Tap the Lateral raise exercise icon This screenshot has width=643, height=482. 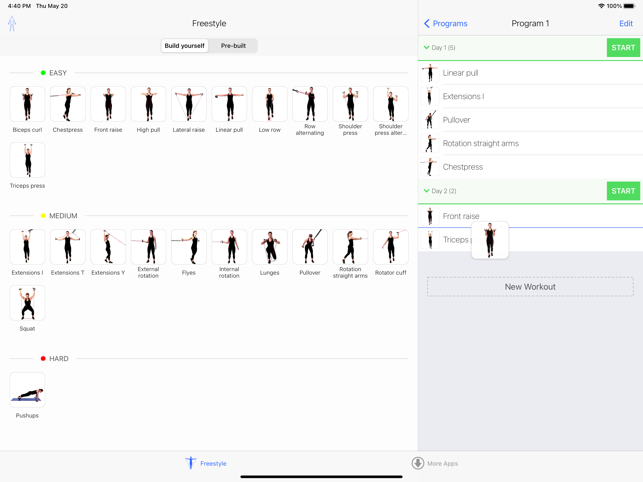188,105
